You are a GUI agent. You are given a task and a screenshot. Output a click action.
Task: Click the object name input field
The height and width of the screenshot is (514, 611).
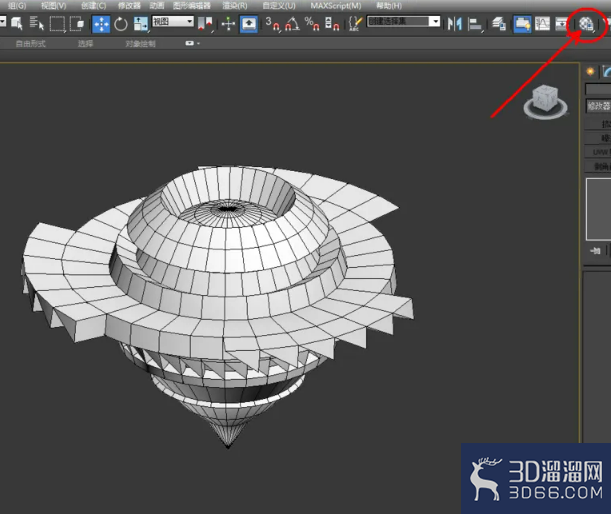coord(598,89)
